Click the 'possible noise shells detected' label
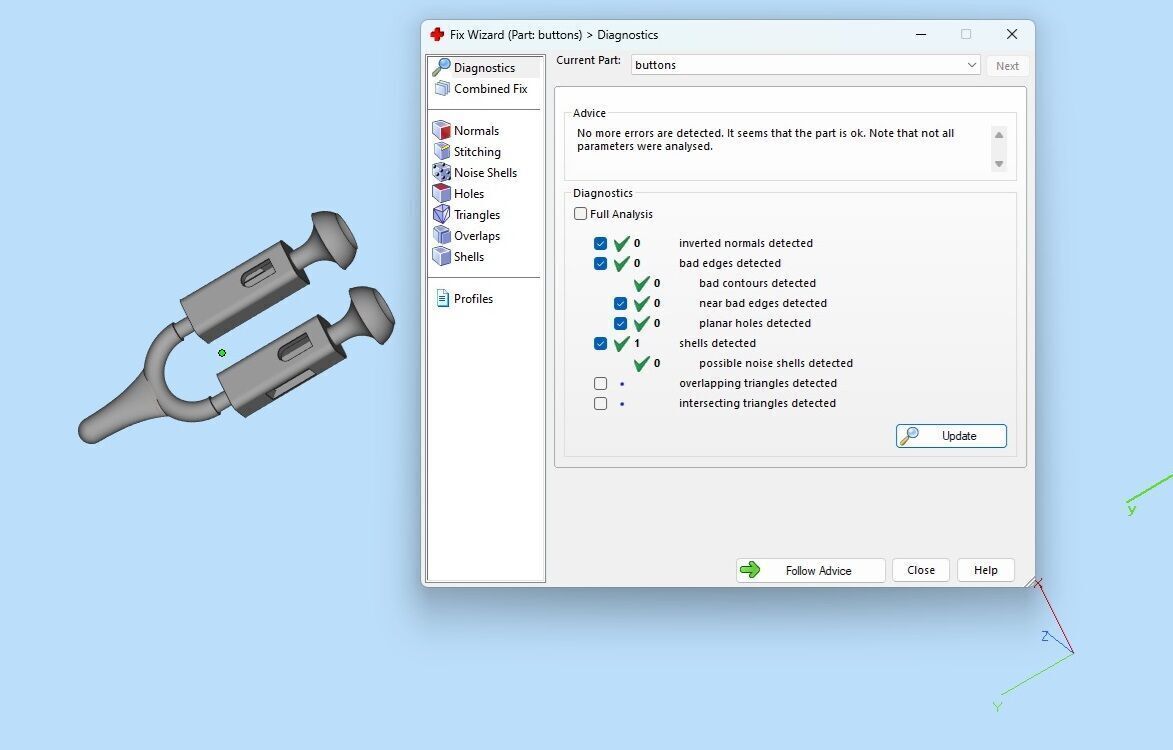This screenshot has height=750, width=1173. coord(776,363)
